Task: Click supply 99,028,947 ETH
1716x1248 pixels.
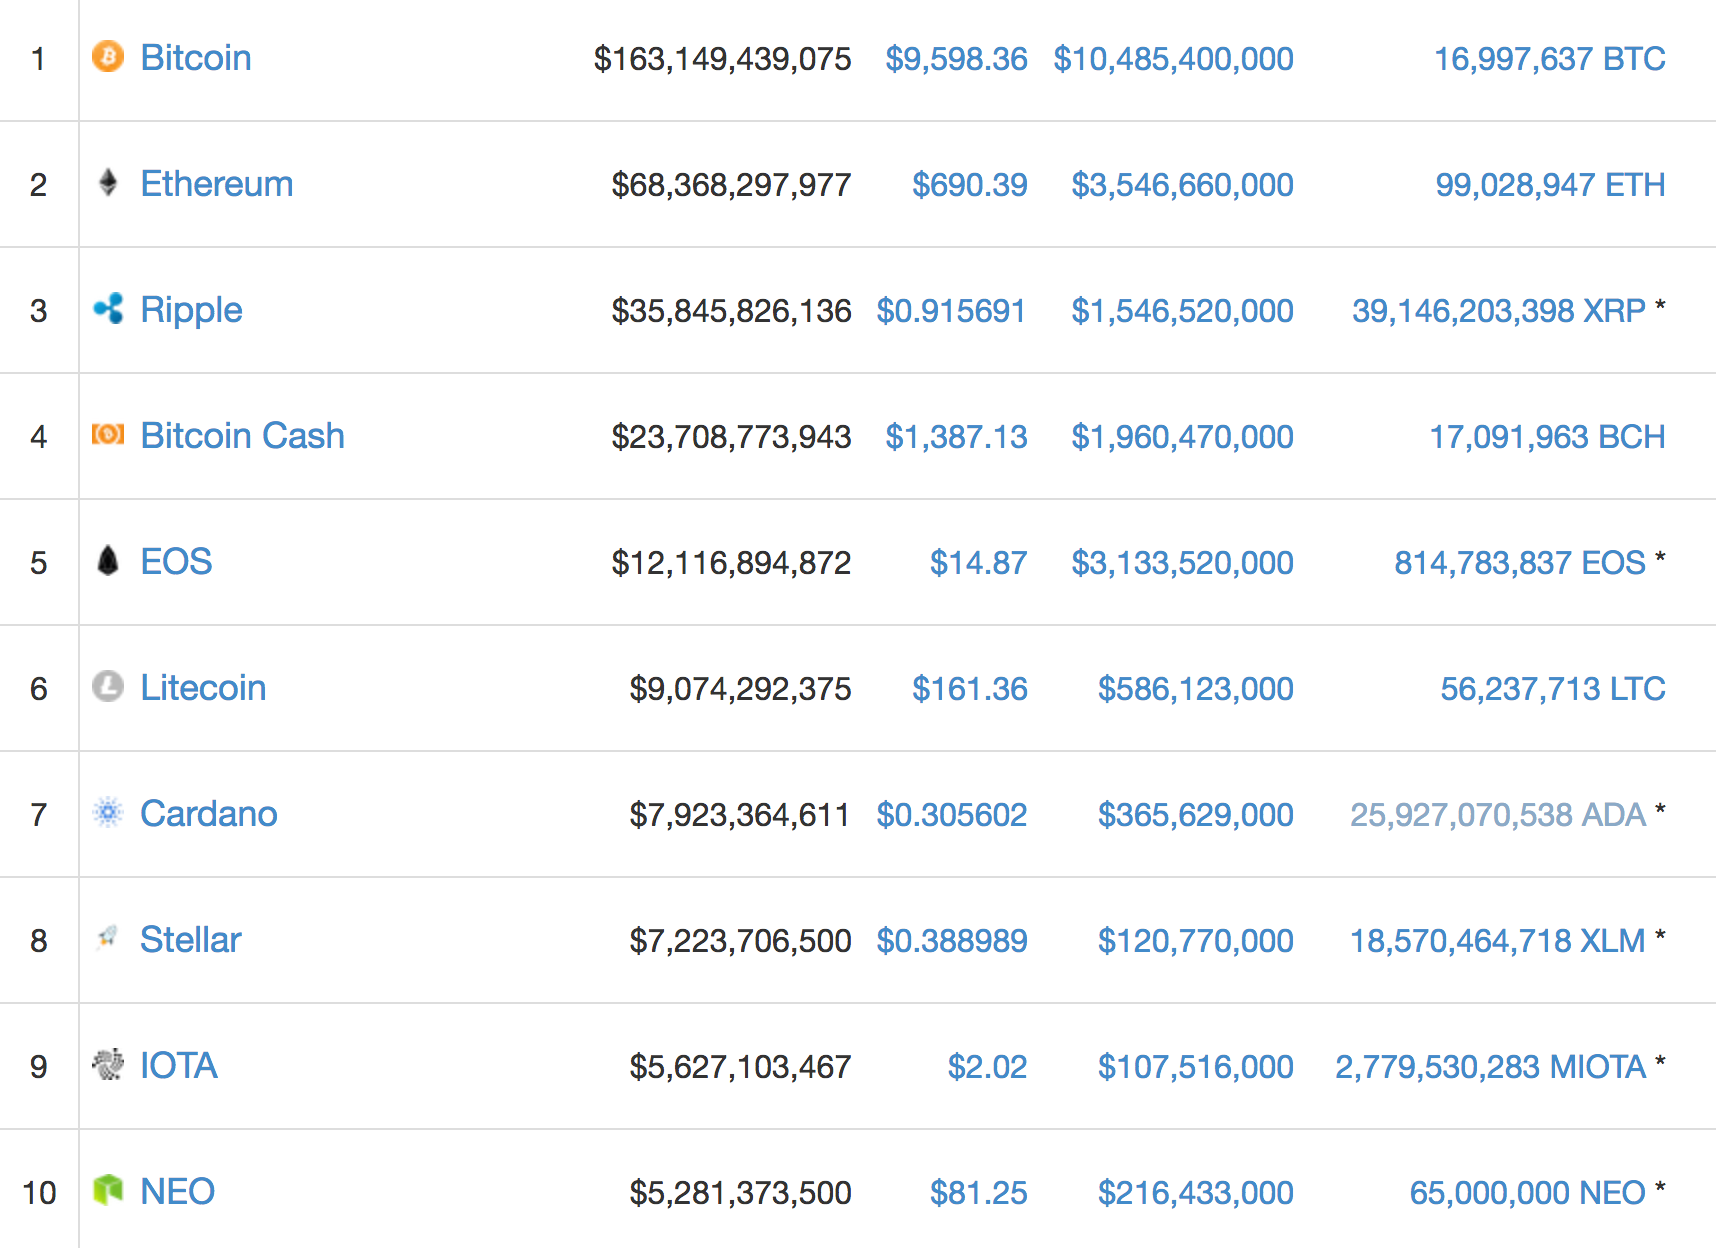Action: (1551, 185)
